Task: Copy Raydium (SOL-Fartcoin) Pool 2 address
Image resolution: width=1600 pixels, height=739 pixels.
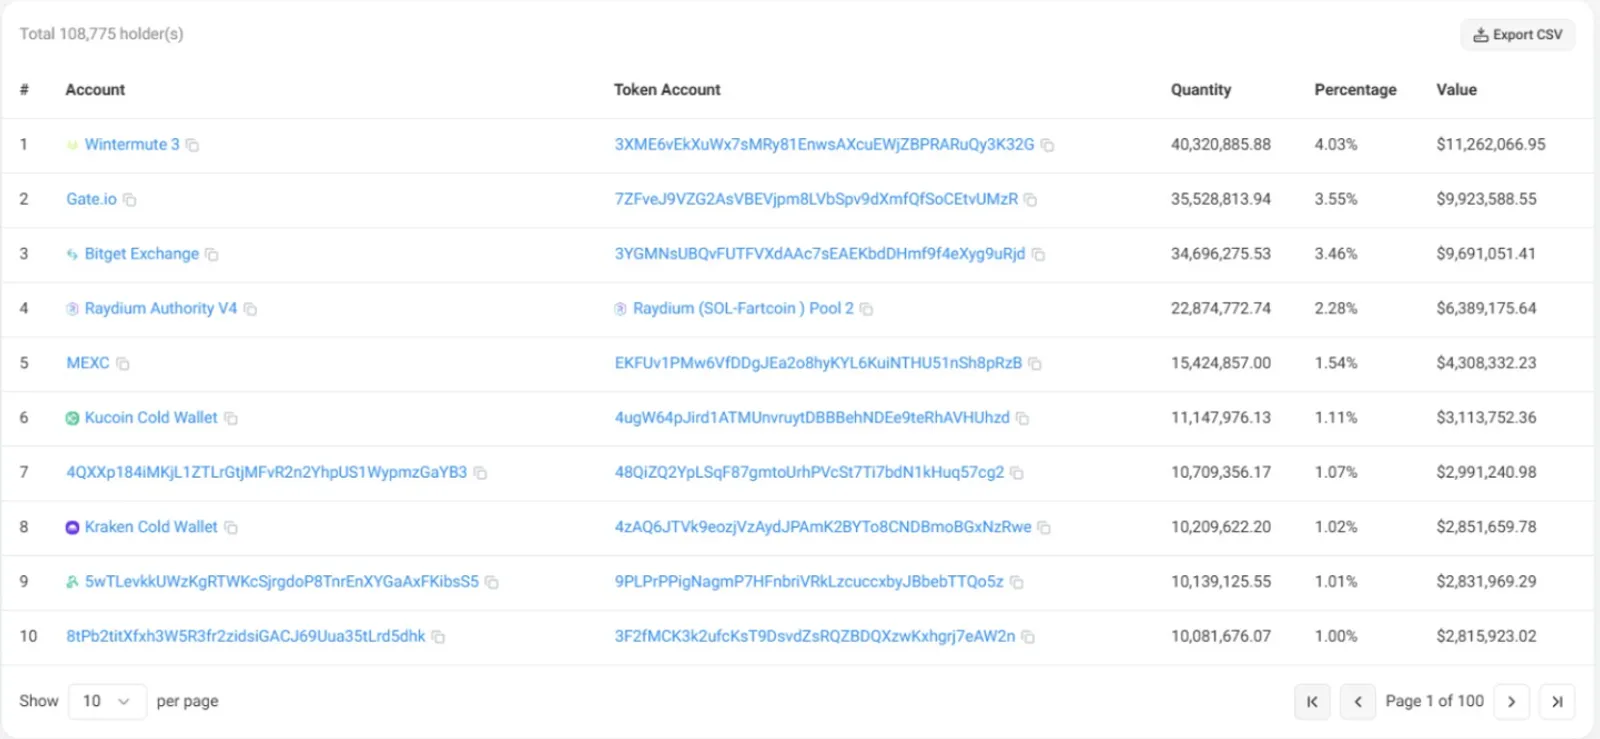Action: click(x=866, y=309)
